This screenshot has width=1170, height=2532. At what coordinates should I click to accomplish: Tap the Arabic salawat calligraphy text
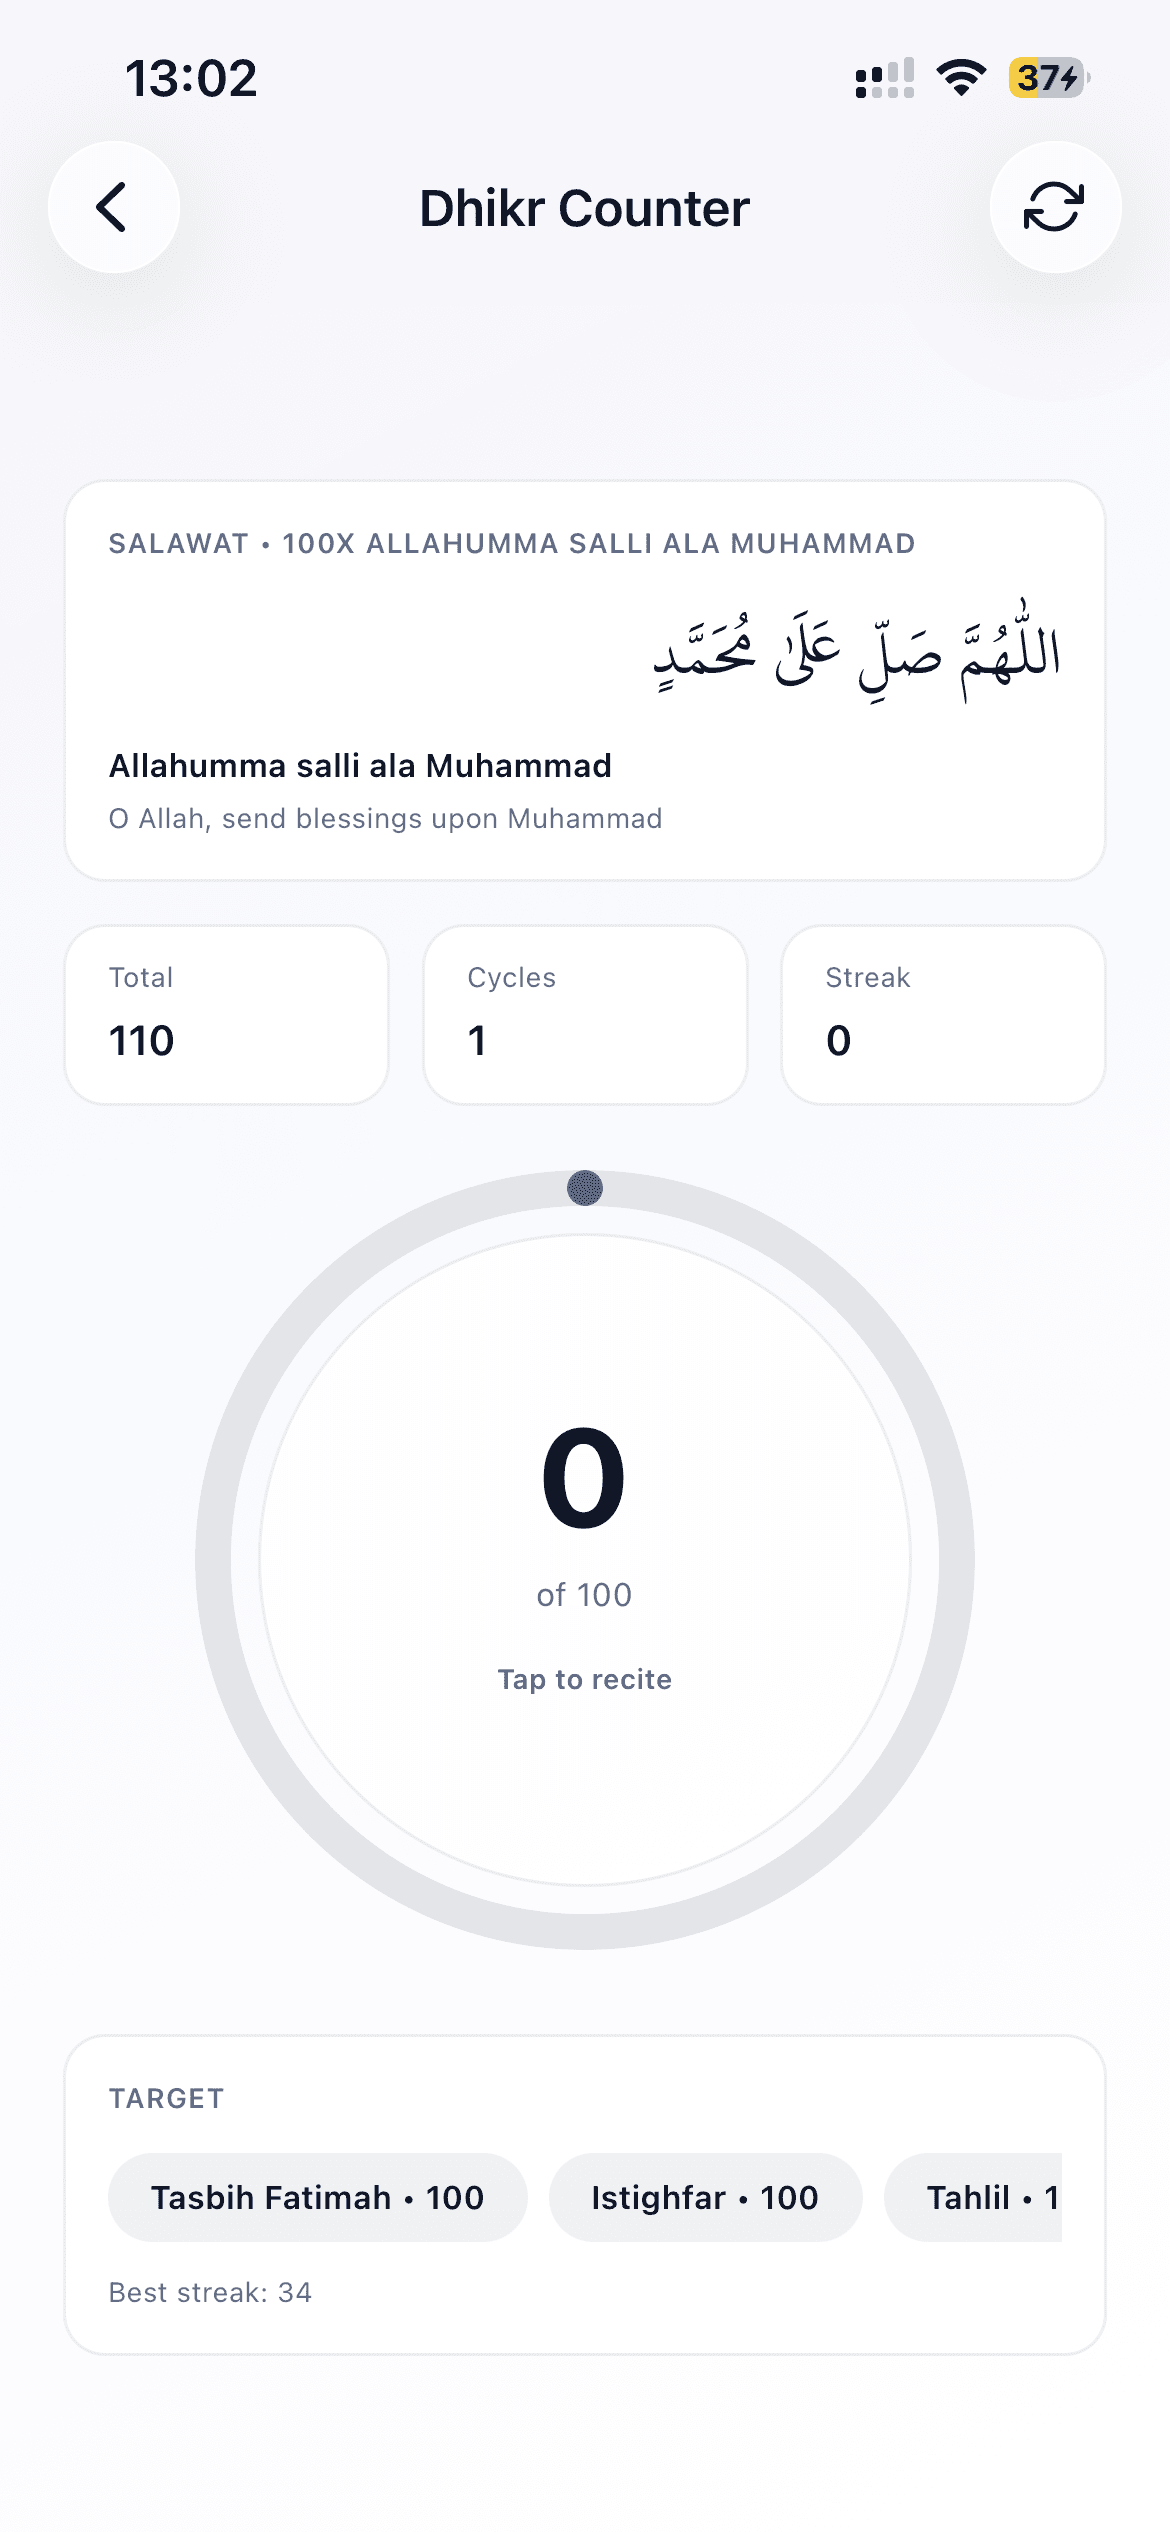[857, 652]
